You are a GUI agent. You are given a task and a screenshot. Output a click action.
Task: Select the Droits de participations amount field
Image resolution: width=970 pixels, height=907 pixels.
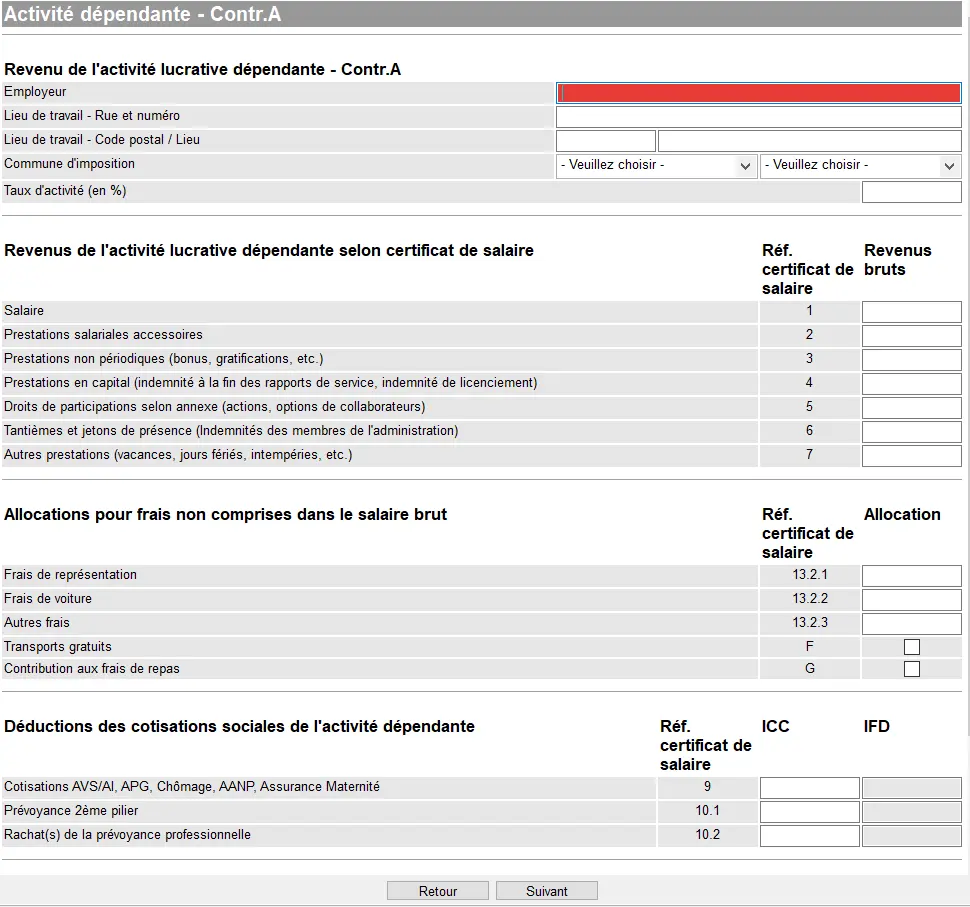(x=911, y=408)
